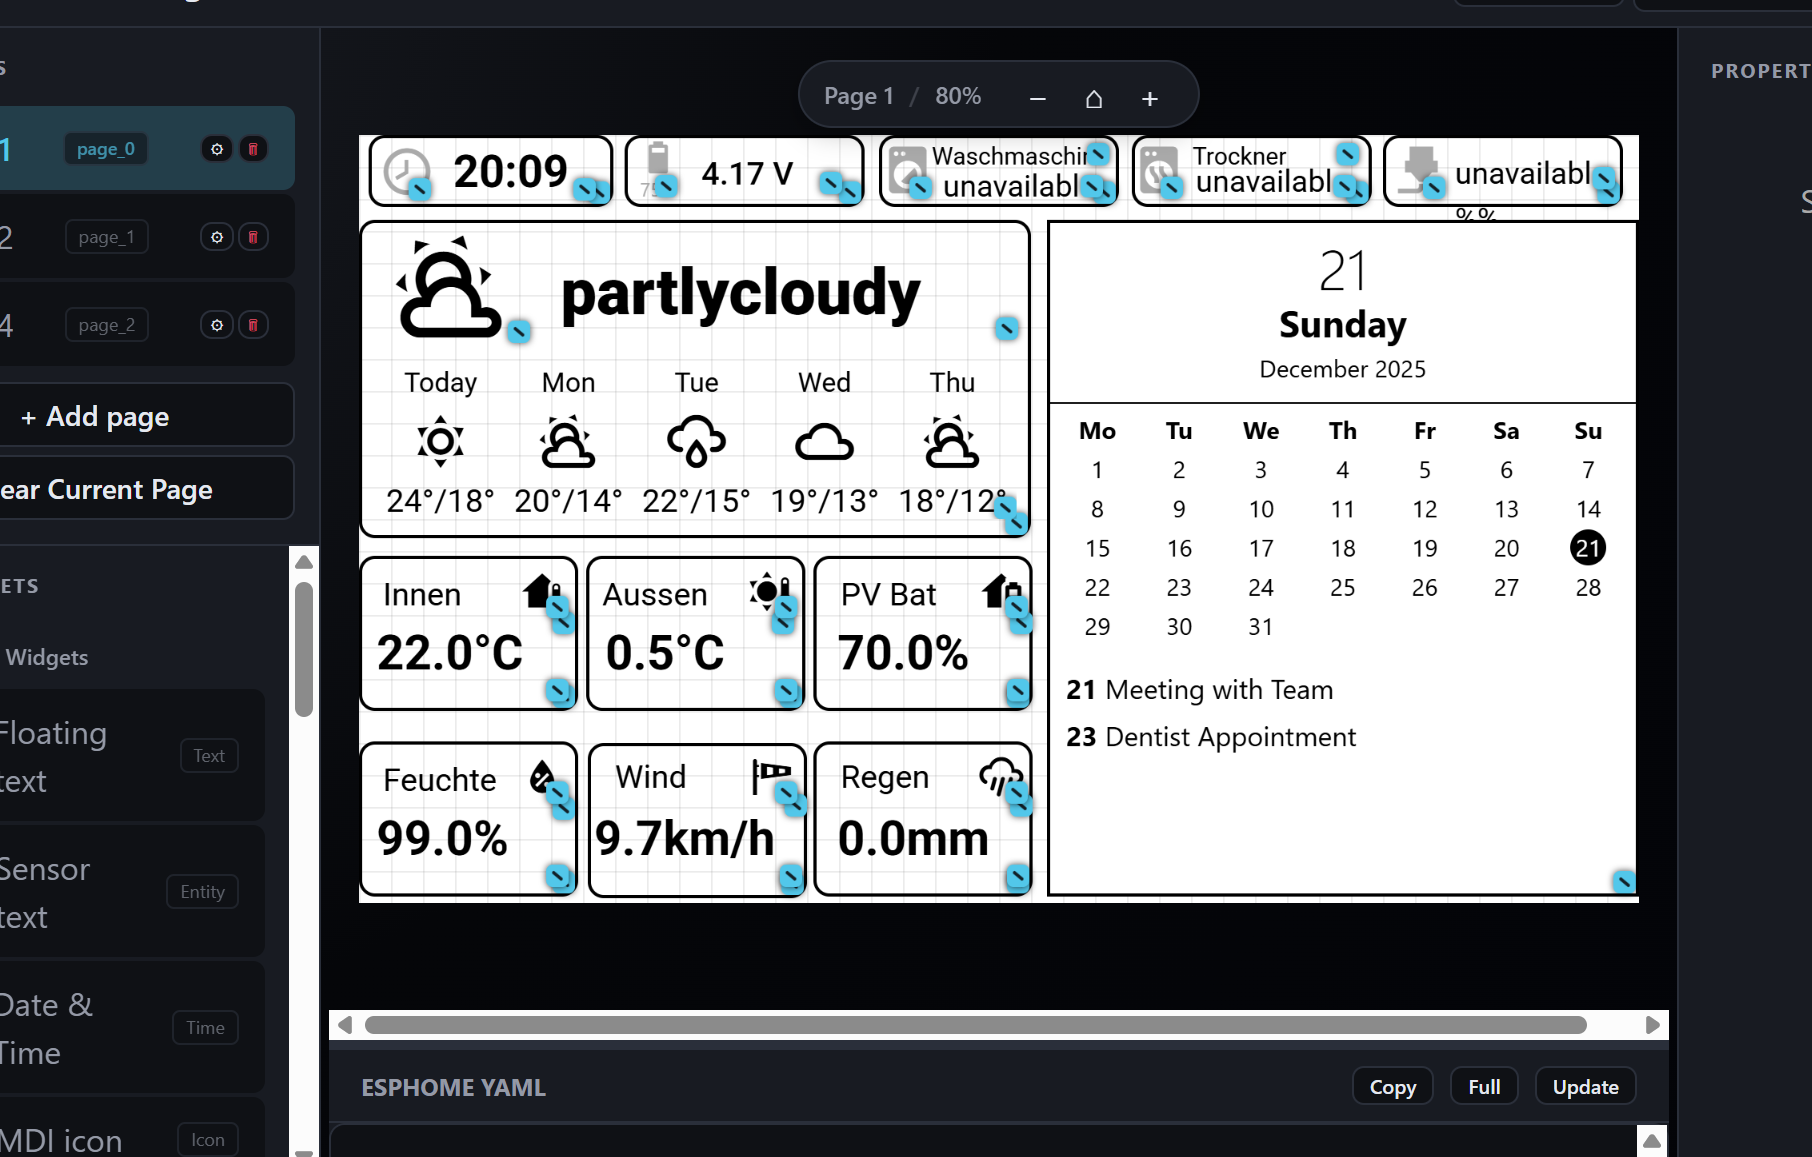Open the page_2 settings gear
The width and height of the screenshot is (1812, 1157).
click(x=217, y=325)
